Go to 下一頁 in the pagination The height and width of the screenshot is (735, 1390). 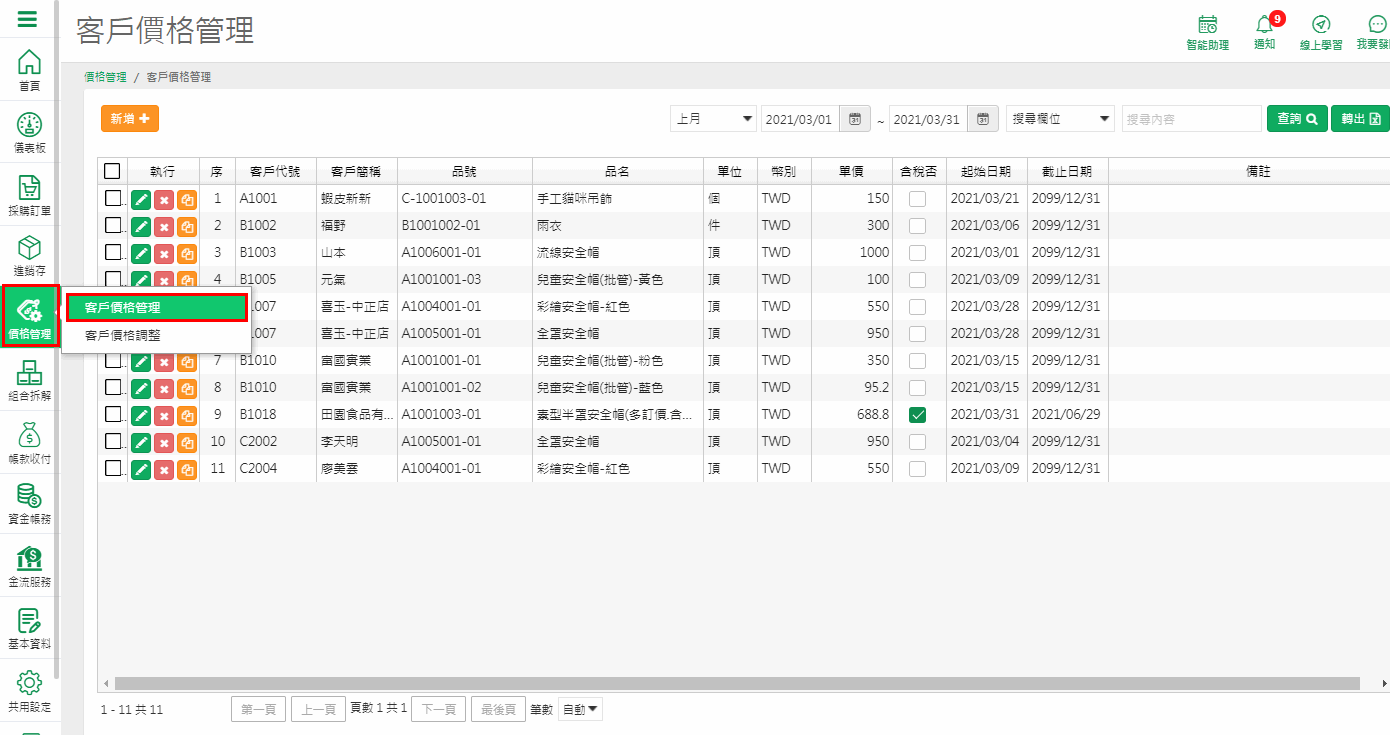[438, 709]
